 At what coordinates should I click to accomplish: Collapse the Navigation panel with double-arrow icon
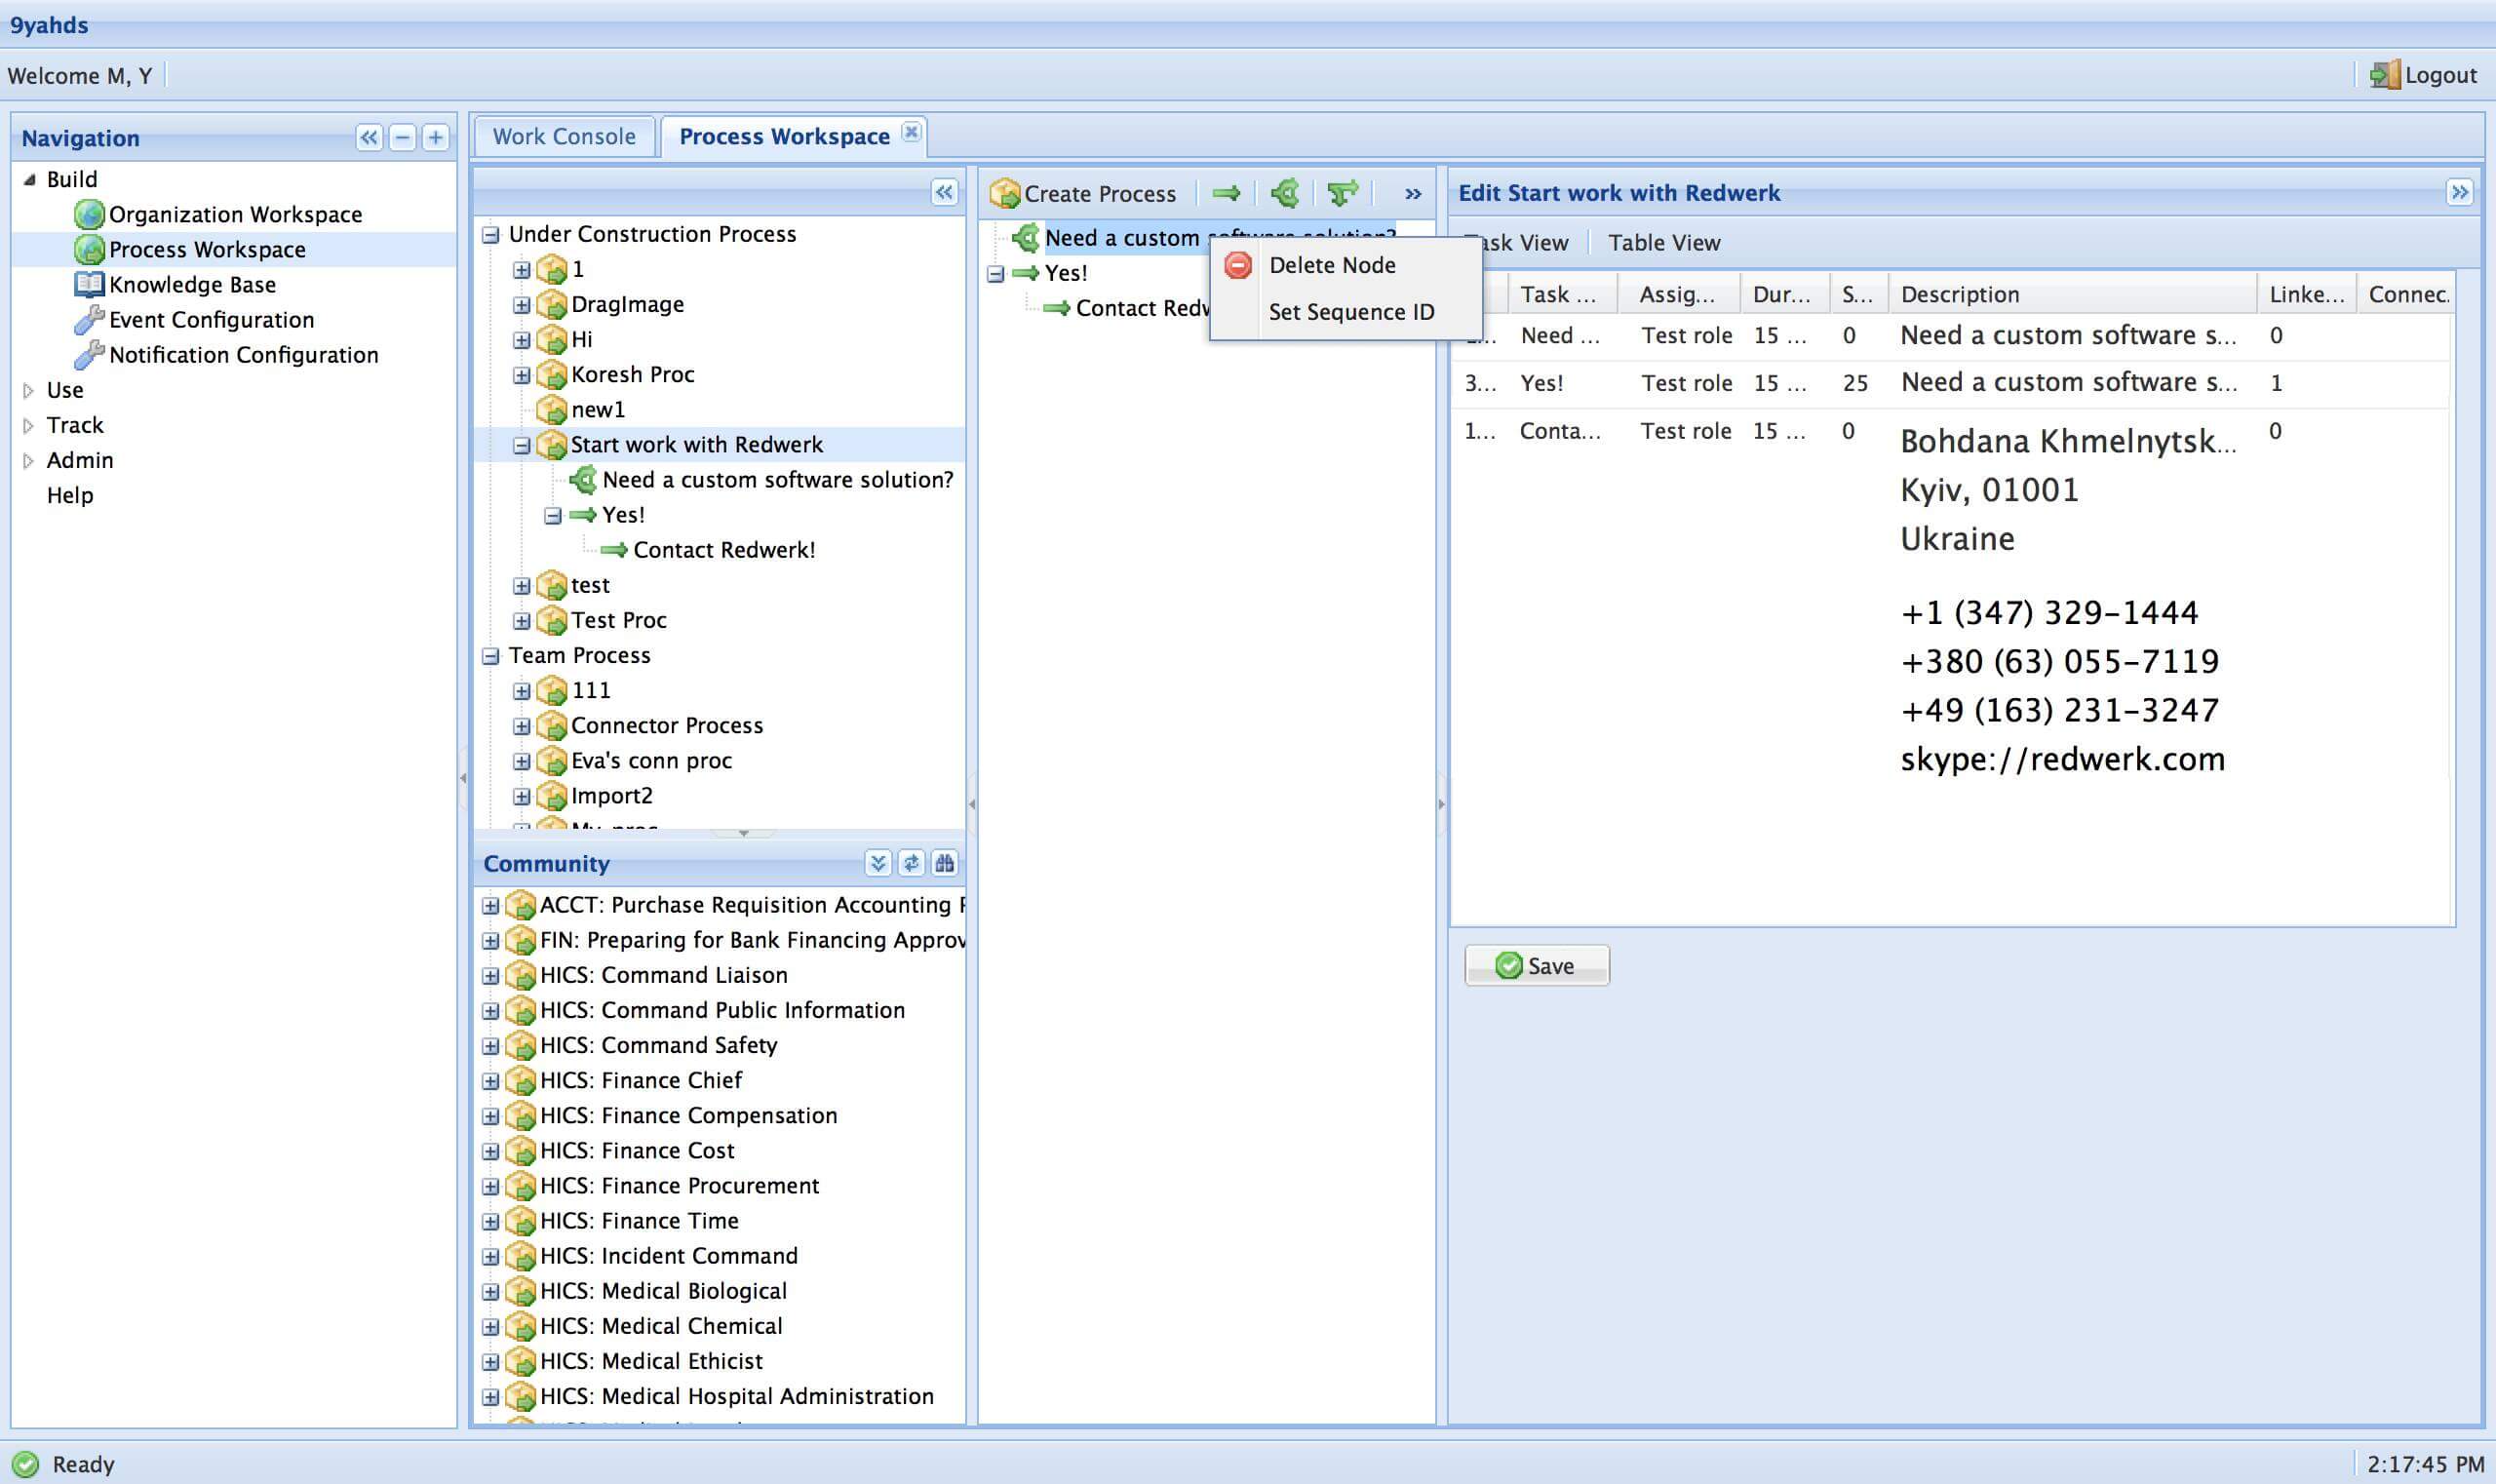(x=369, y=138)
